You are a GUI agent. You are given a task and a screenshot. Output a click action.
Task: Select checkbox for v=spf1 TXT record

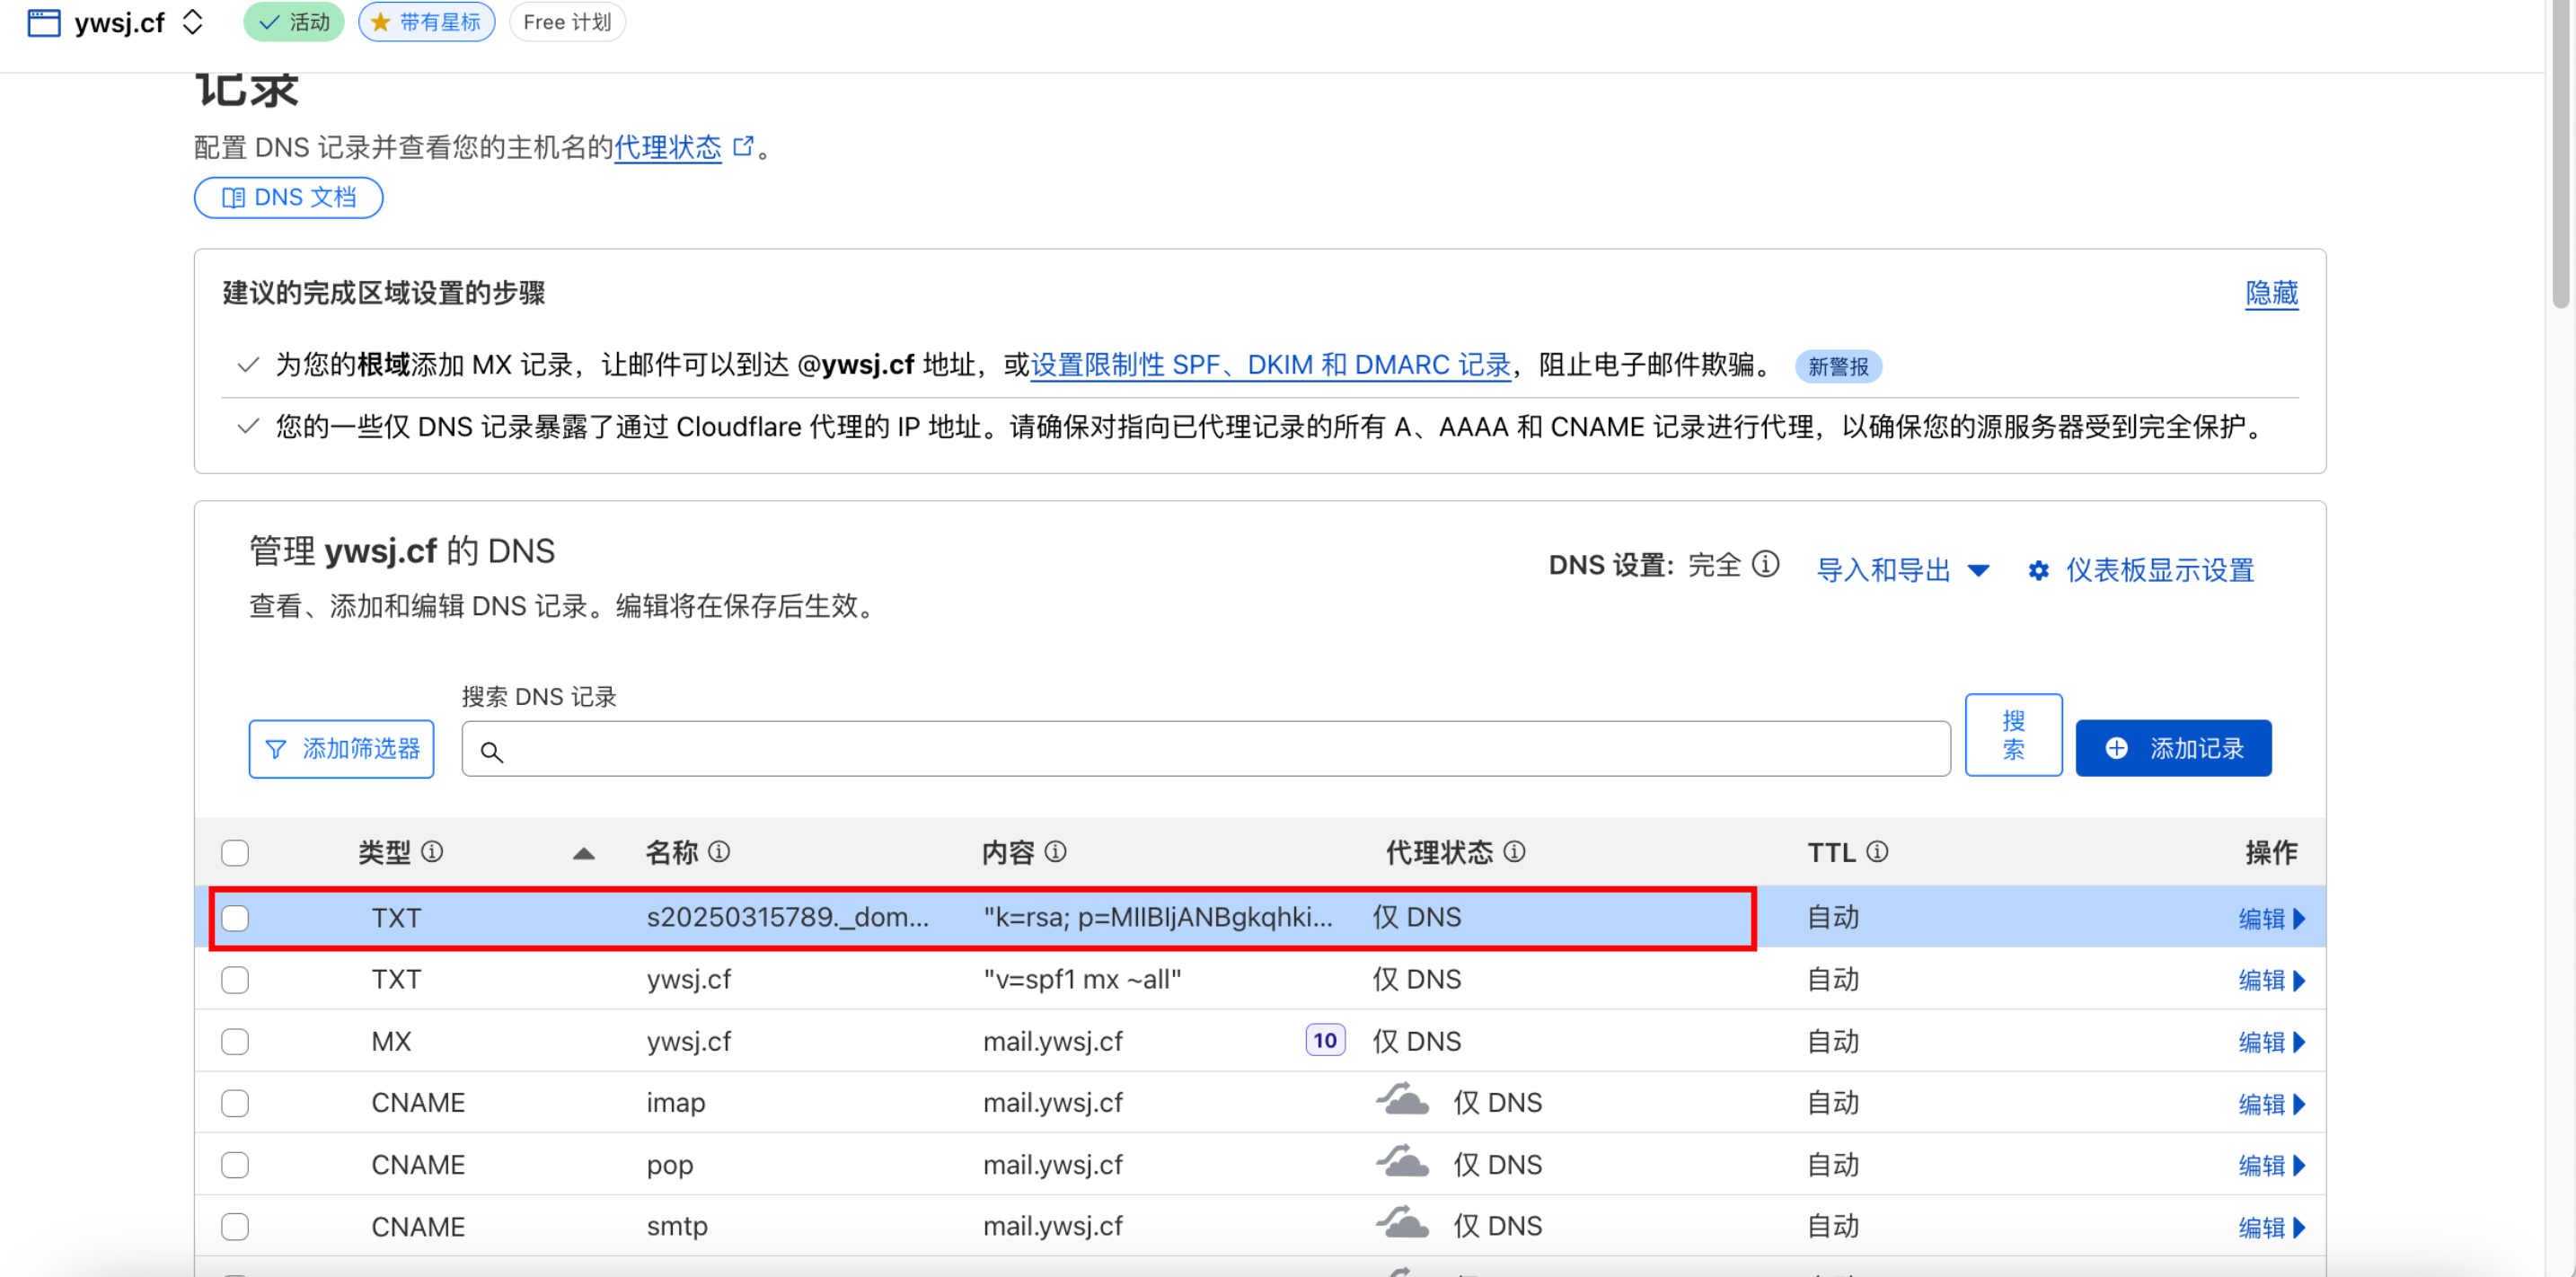click(x=235, y=980)
